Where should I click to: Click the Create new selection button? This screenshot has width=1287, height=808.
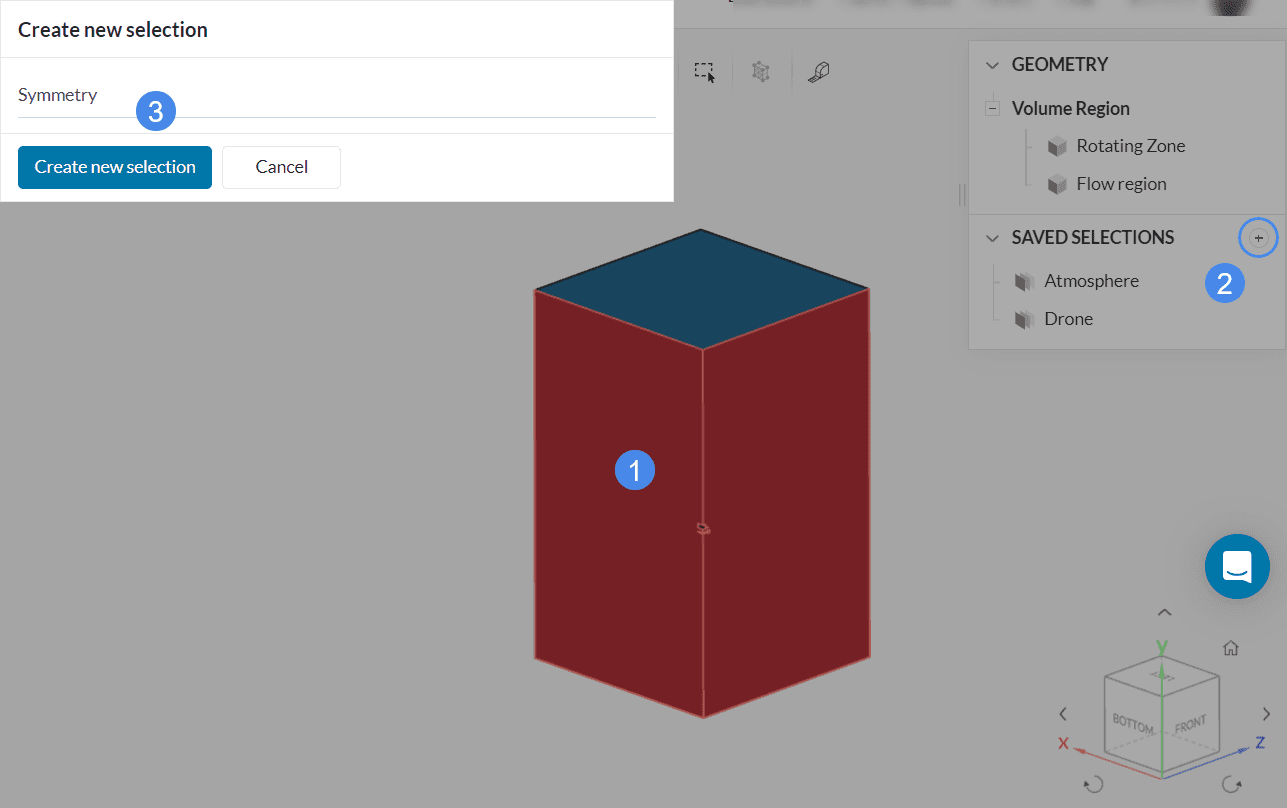(x=114, y=167)
